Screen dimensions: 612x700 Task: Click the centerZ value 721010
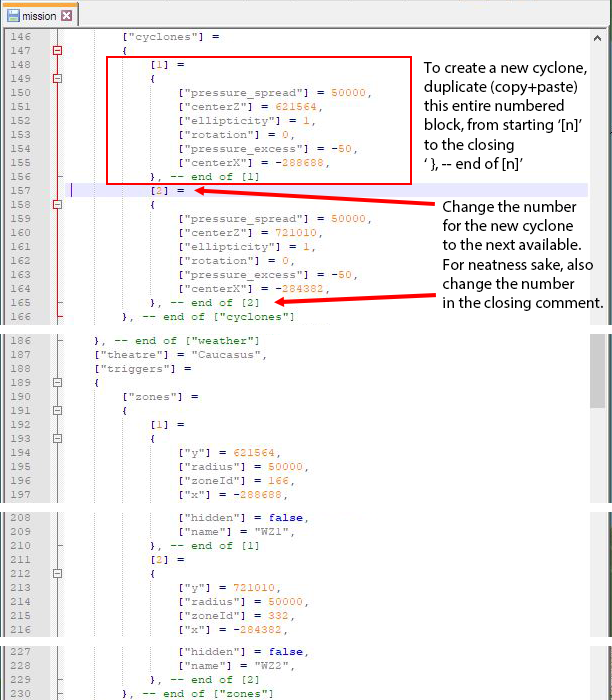pos(296,233)
